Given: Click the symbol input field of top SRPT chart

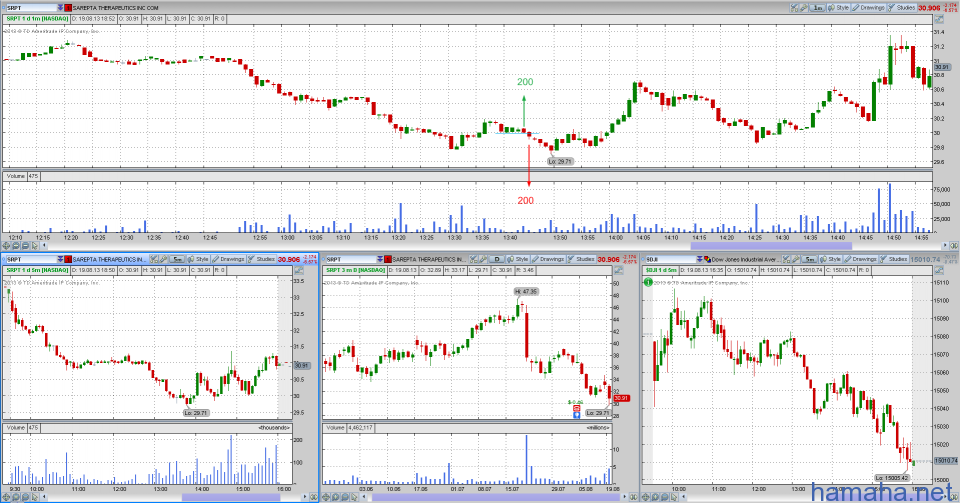Looking at the screenshot, I should (30, 7).
